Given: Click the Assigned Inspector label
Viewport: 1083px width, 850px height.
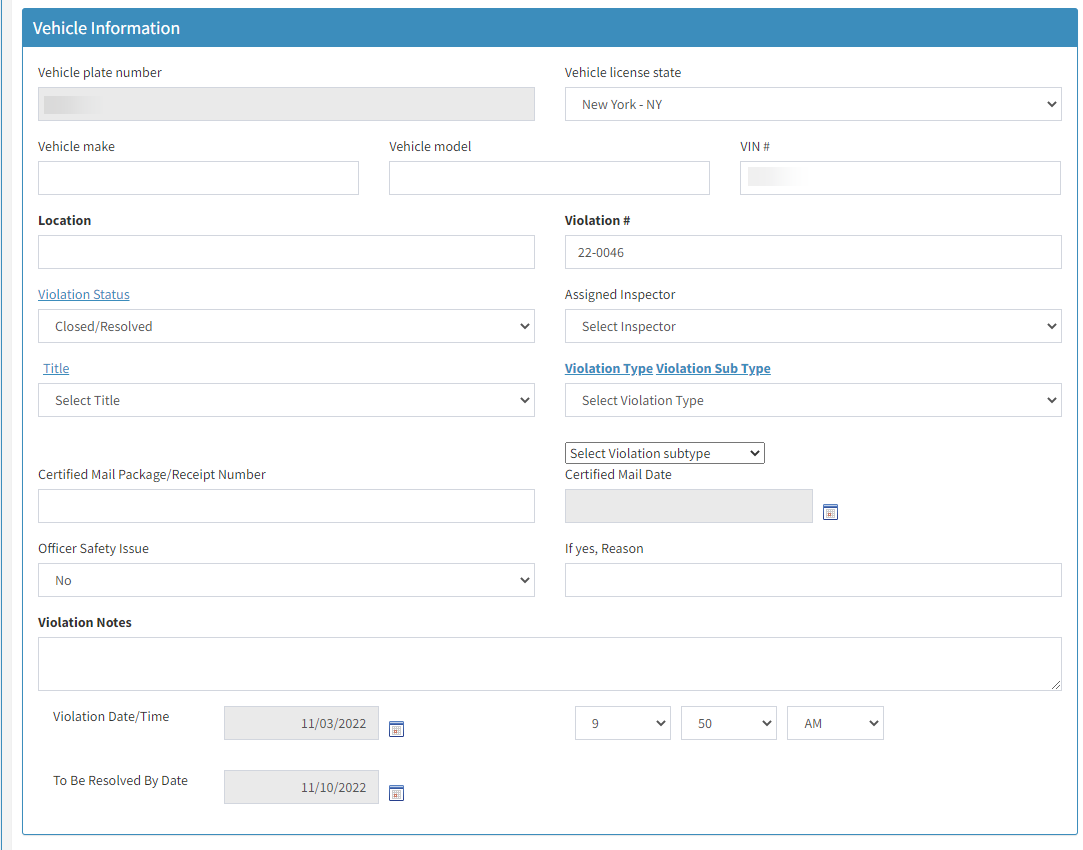Looking at the screenshot, I should click(x=620, y=294).
